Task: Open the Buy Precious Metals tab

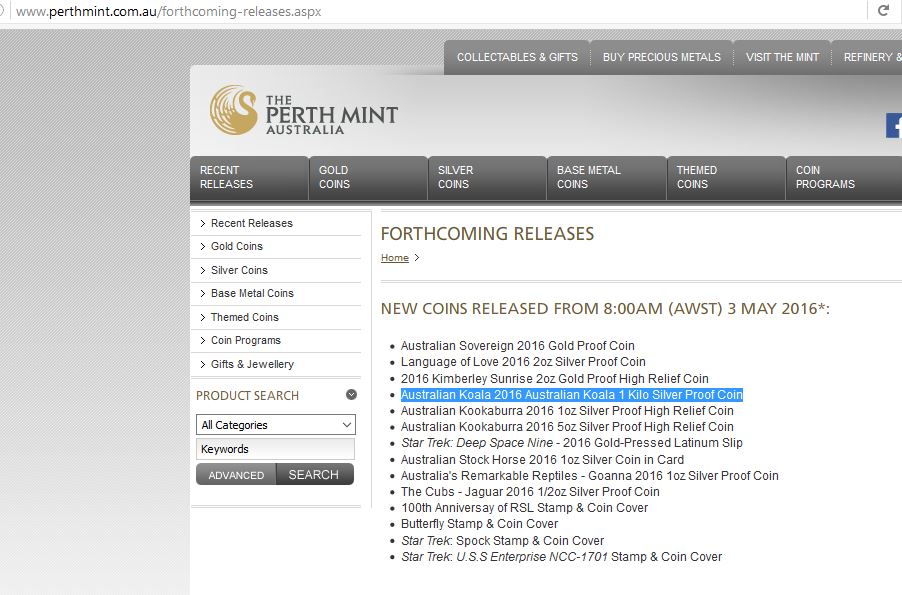Action: 661,57
